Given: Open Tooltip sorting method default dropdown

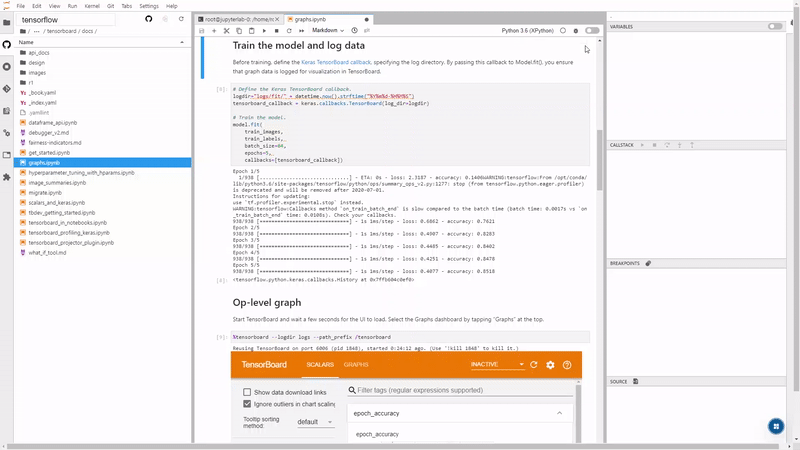Looking at the screenshot, I should tap(315, 422).
